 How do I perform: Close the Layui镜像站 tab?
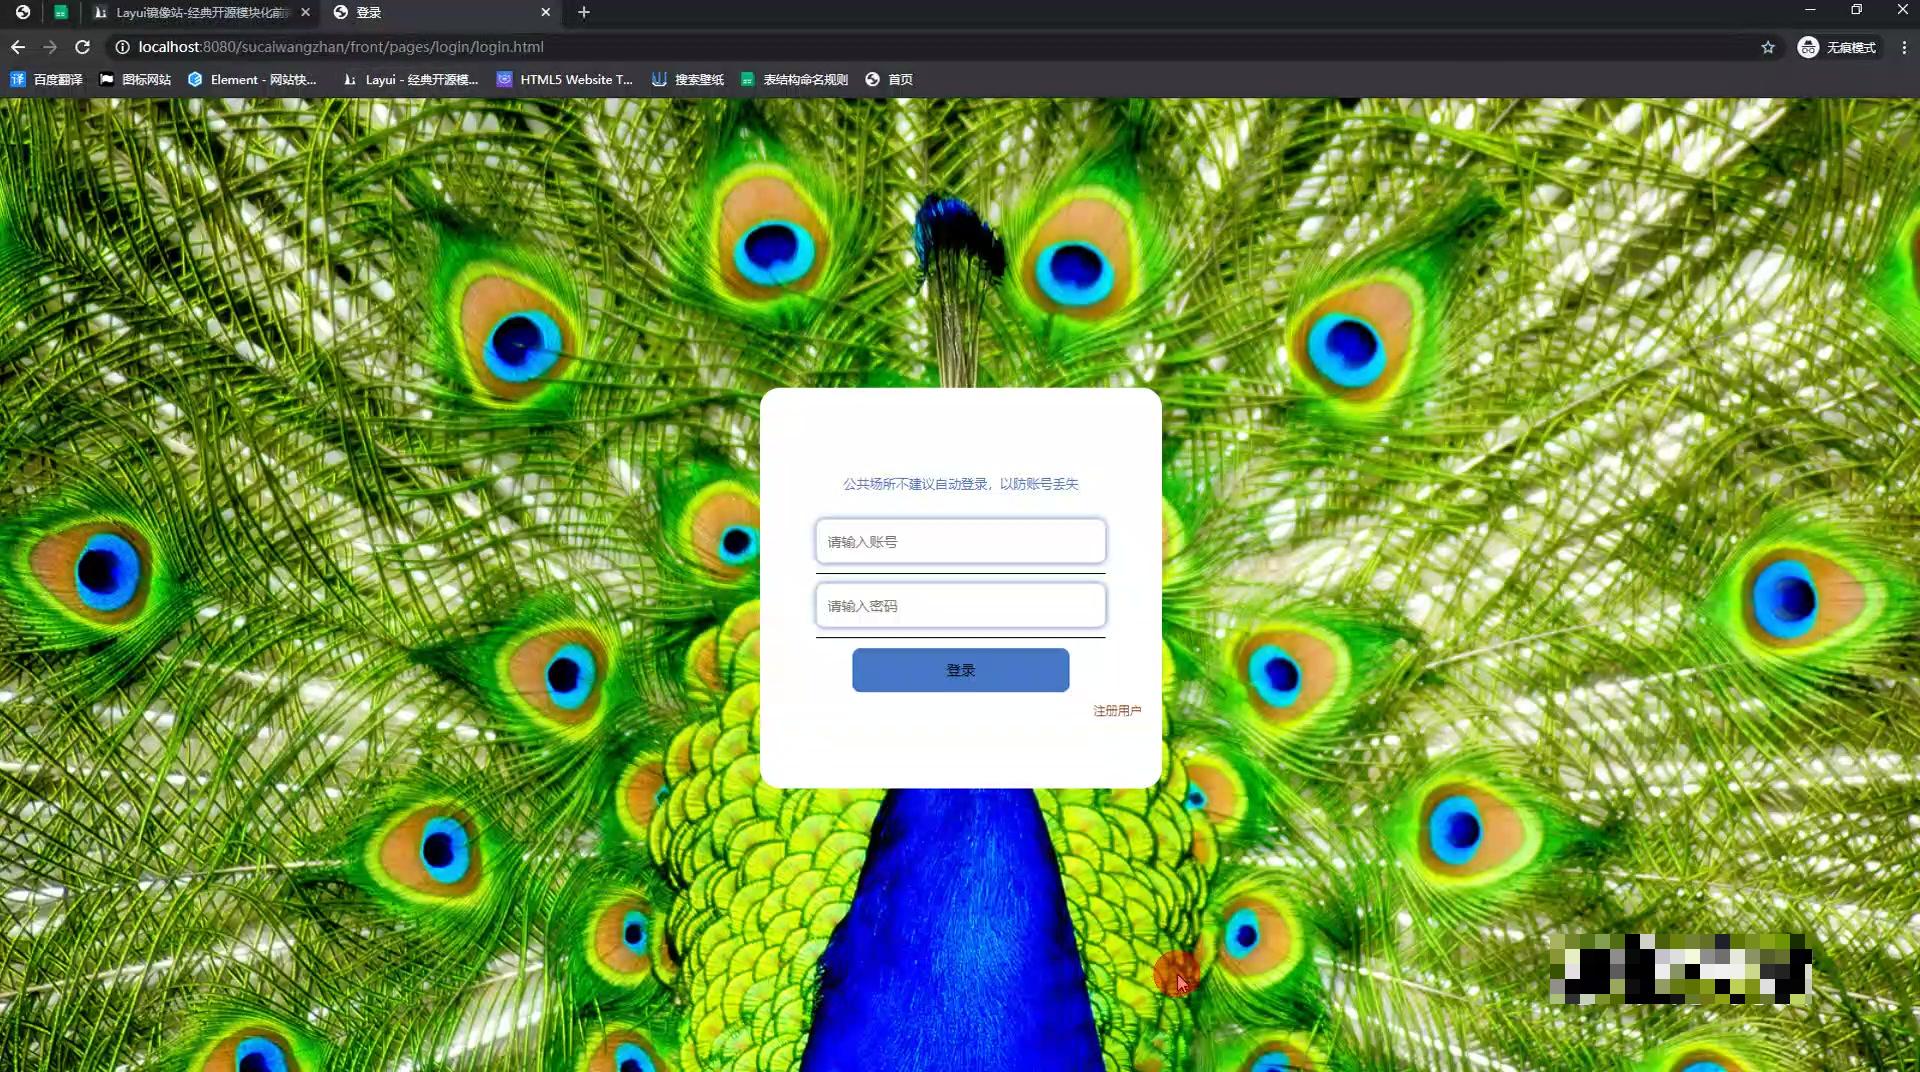[x=305, y=12]
